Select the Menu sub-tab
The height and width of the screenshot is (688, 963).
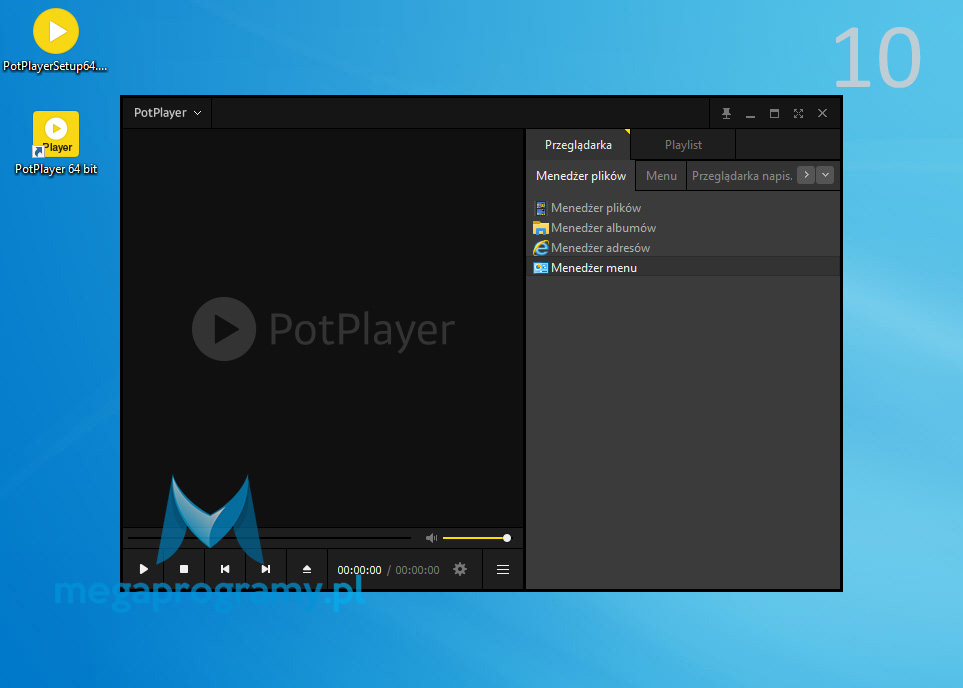click(x=661, y=176)
